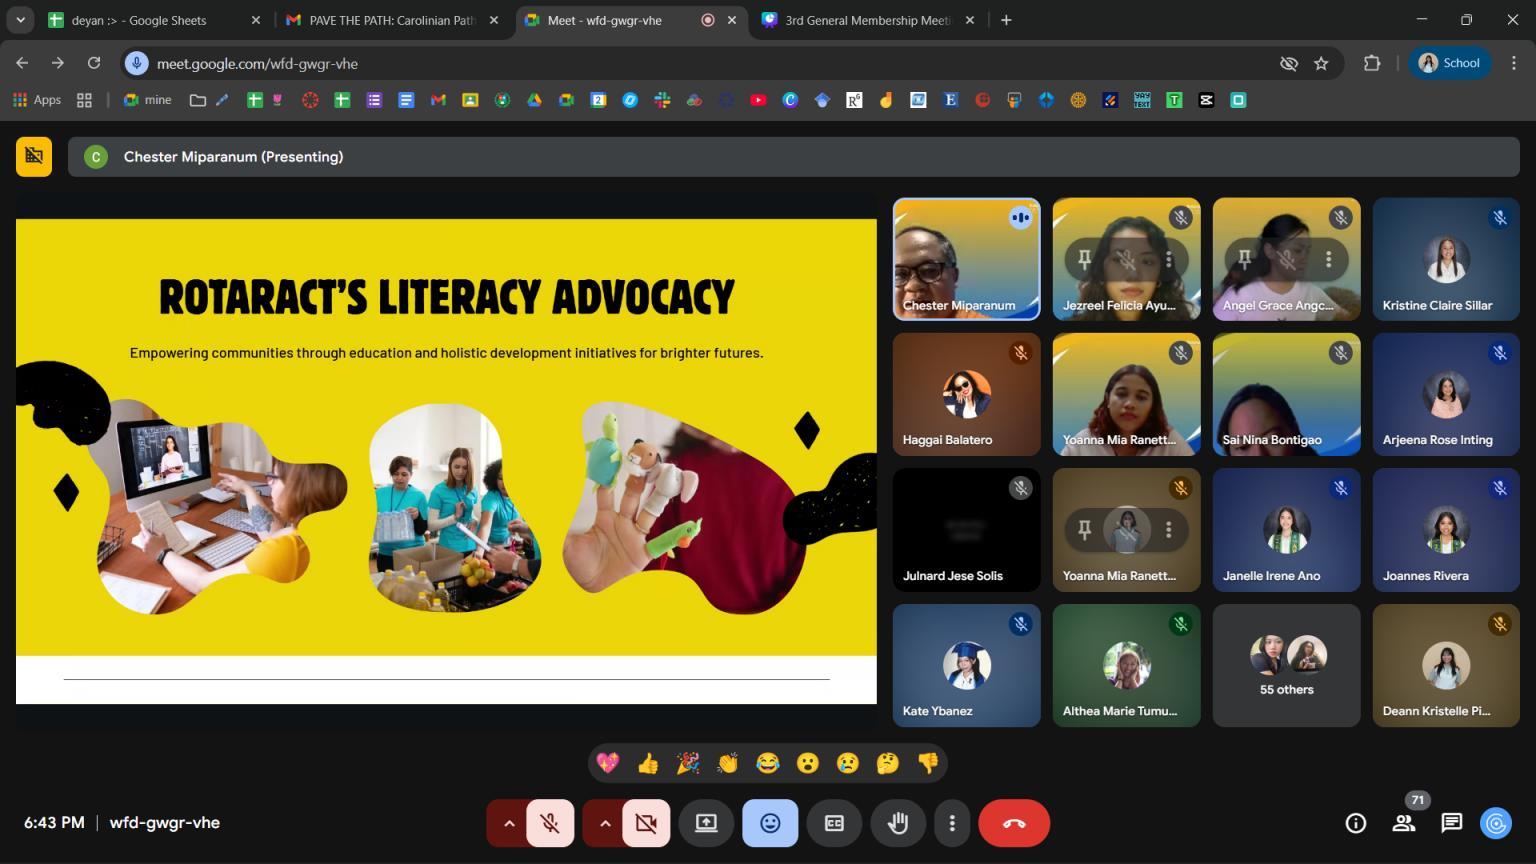Turn on the camera

(646, 823)
